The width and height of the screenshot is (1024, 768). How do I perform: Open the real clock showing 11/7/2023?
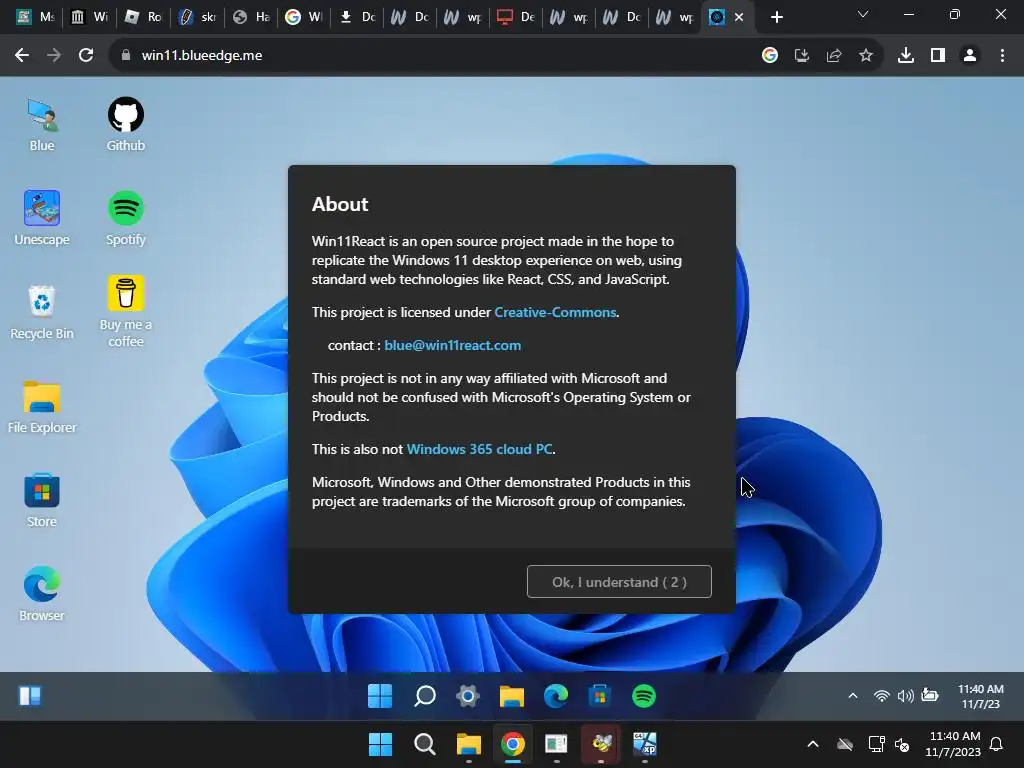click(953, 744)
